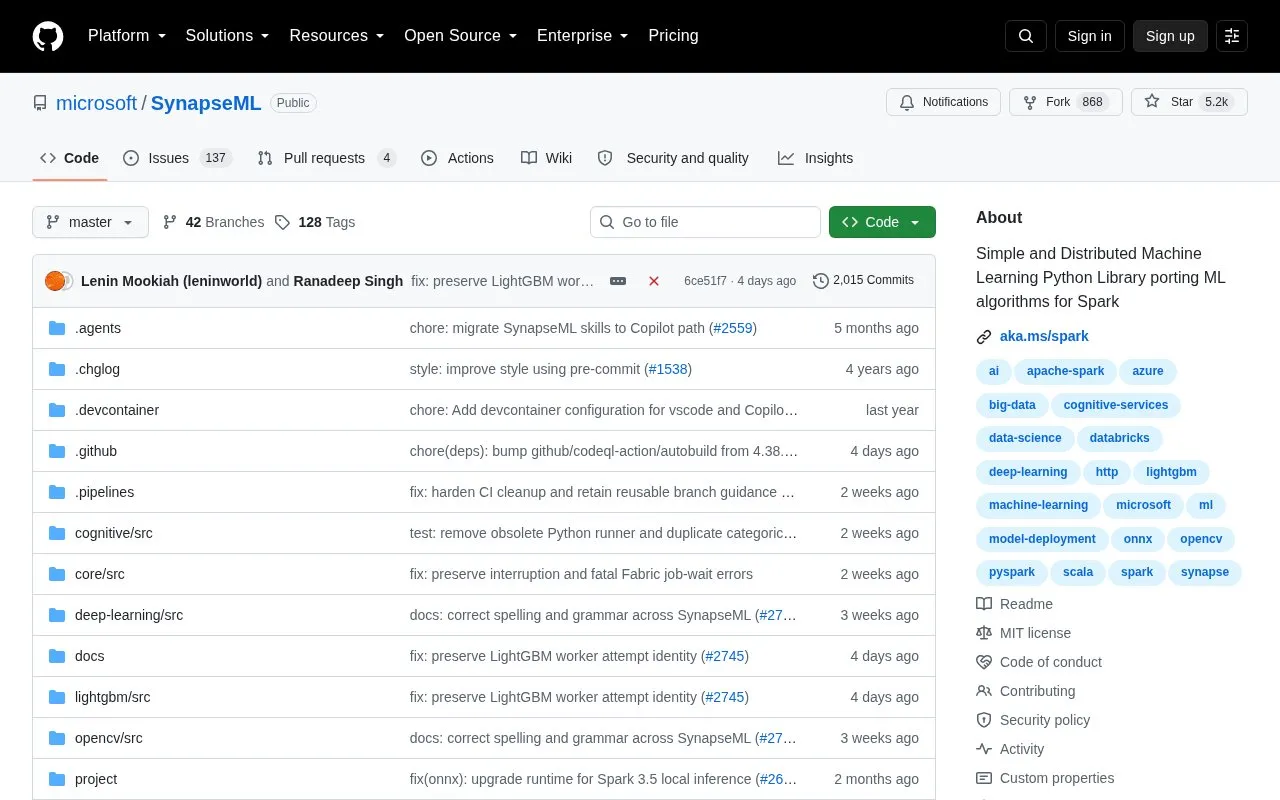
Task: Click the Sign up button
Action: (x=1170, y=36)
